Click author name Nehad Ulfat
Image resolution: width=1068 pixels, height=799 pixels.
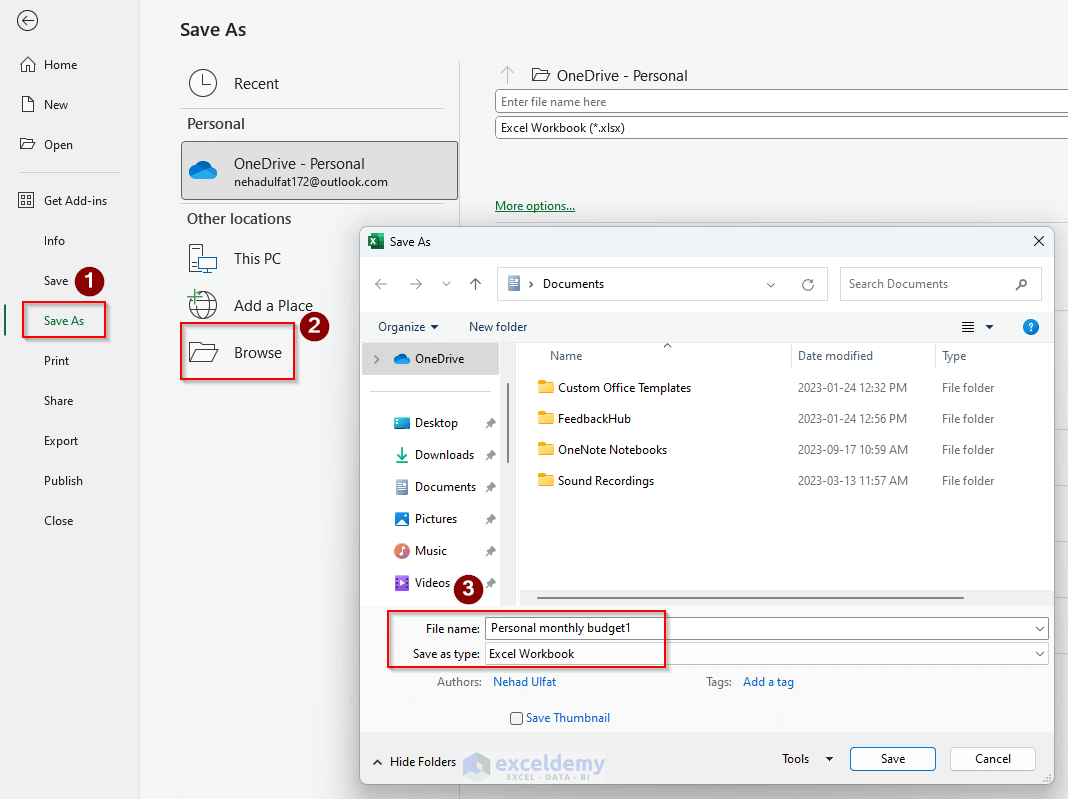(x=524, y=682)
